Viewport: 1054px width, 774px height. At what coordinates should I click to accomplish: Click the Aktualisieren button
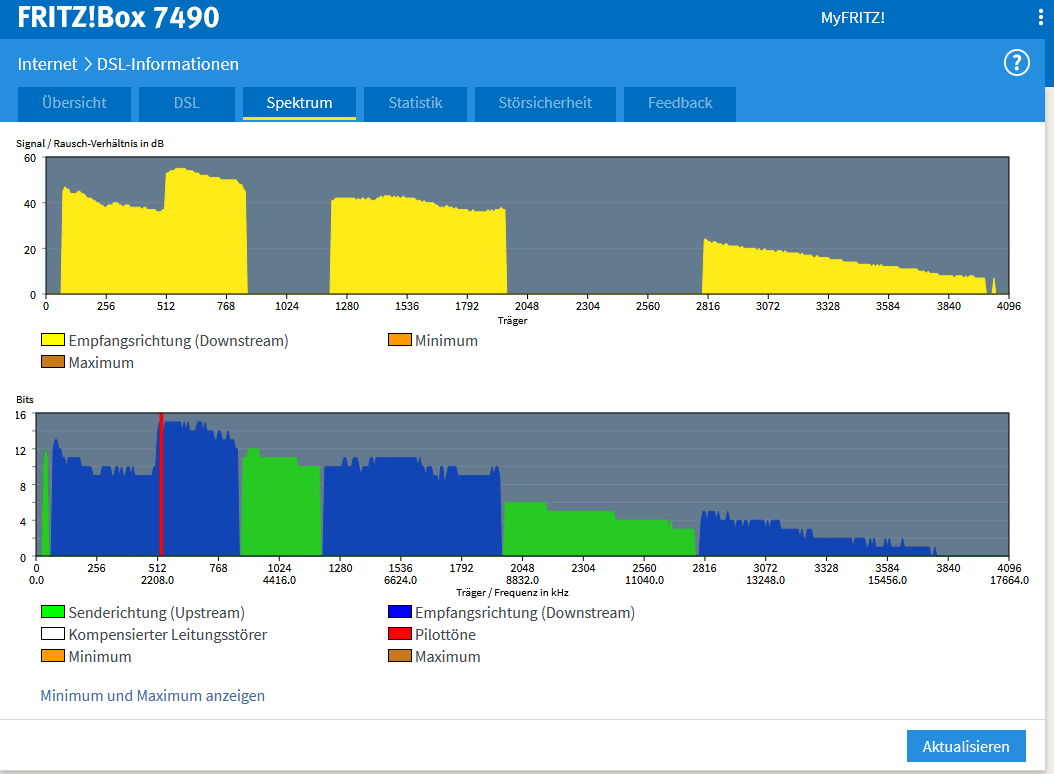pos(966,746)
